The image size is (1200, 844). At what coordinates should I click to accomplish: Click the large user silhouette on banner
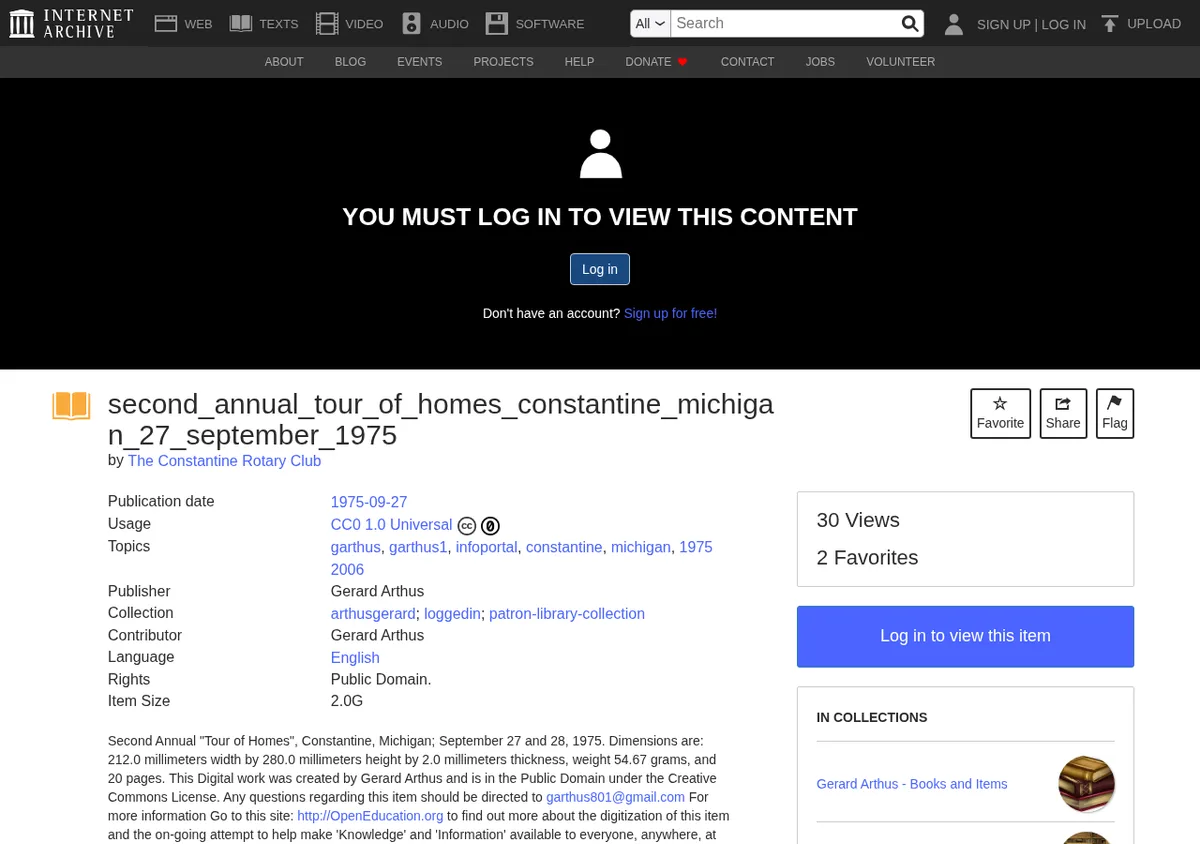tap(601, 153)
